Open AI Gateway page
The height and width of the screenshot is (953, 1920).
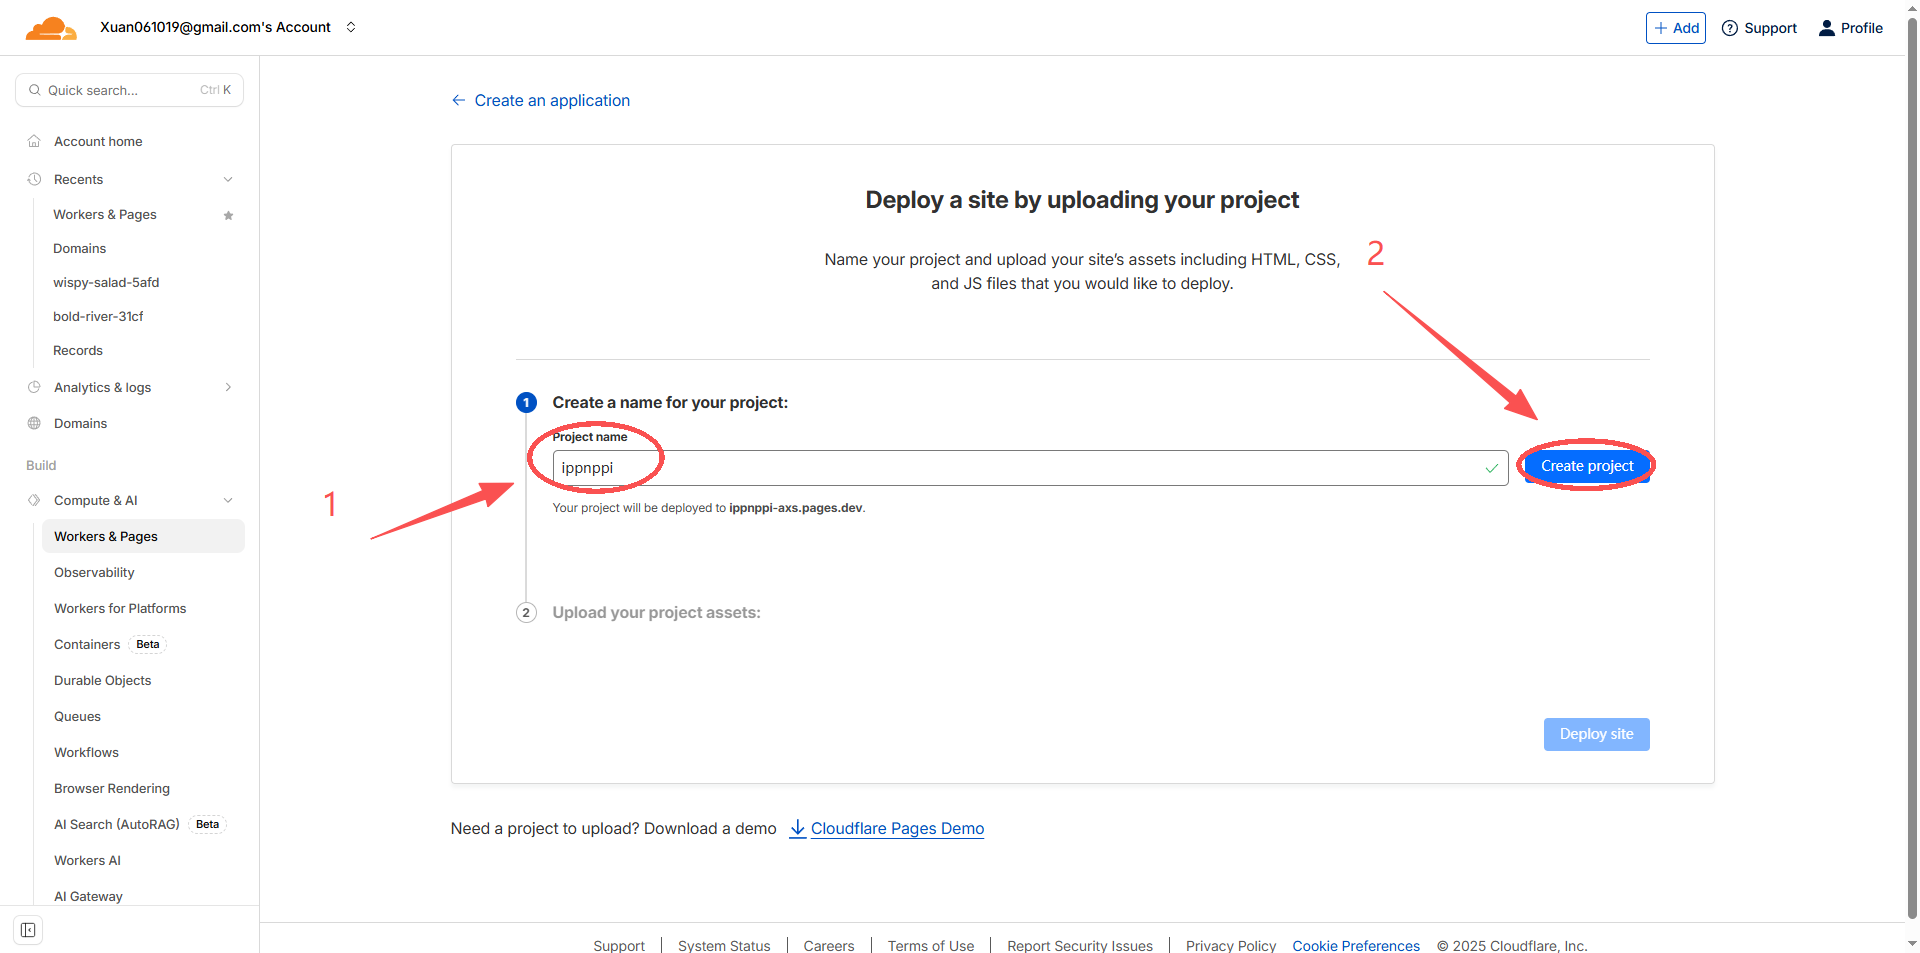tap(88, 896)
